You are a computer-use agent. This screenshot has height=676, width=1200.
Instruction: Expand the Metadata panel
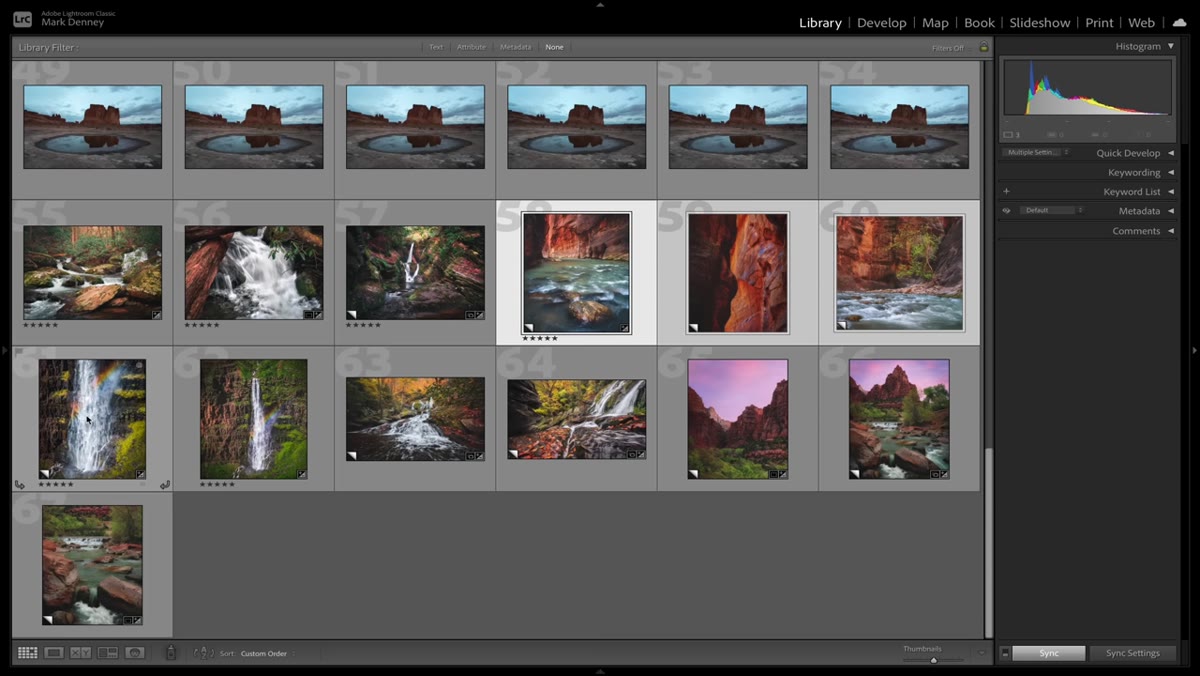tap(1171, 211)
